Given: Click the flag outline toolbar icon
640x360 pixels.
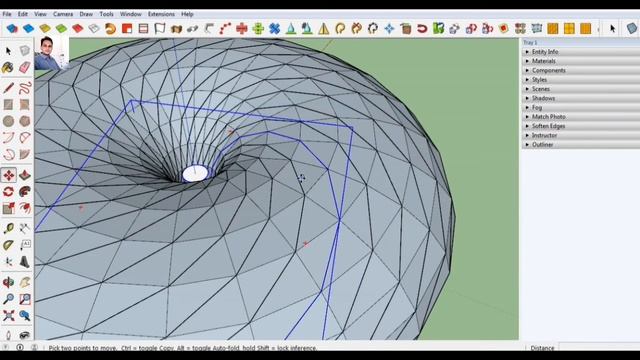Looking at the screenshot, I should (x=160, y=29).
